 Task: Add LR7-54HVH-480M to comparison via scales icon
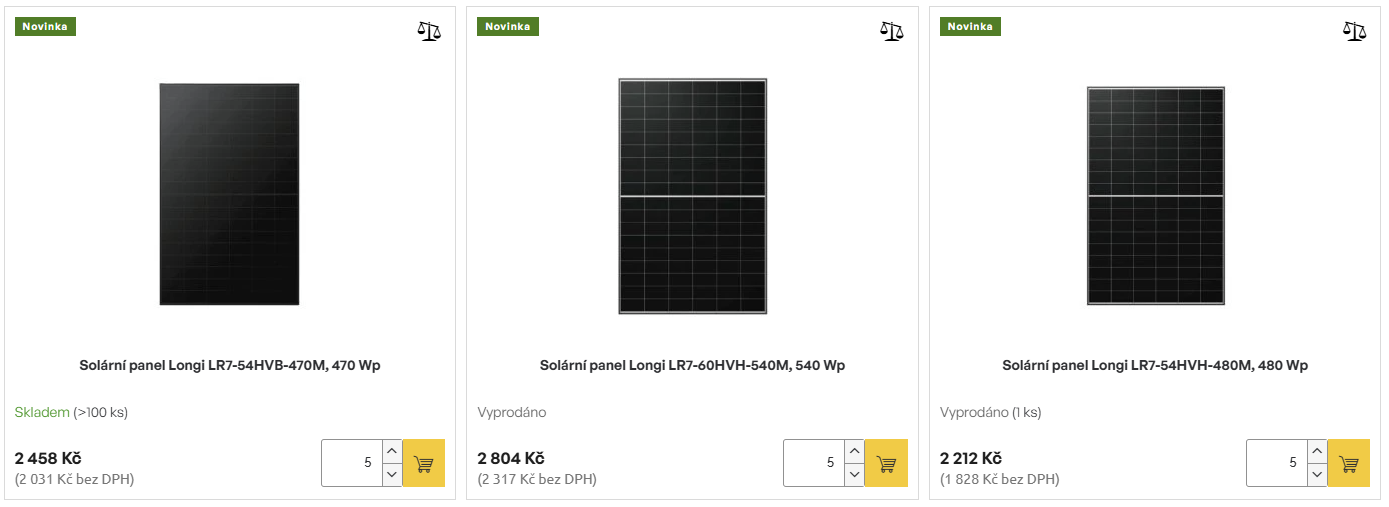pyautogui.click(x=1354, y=31)
